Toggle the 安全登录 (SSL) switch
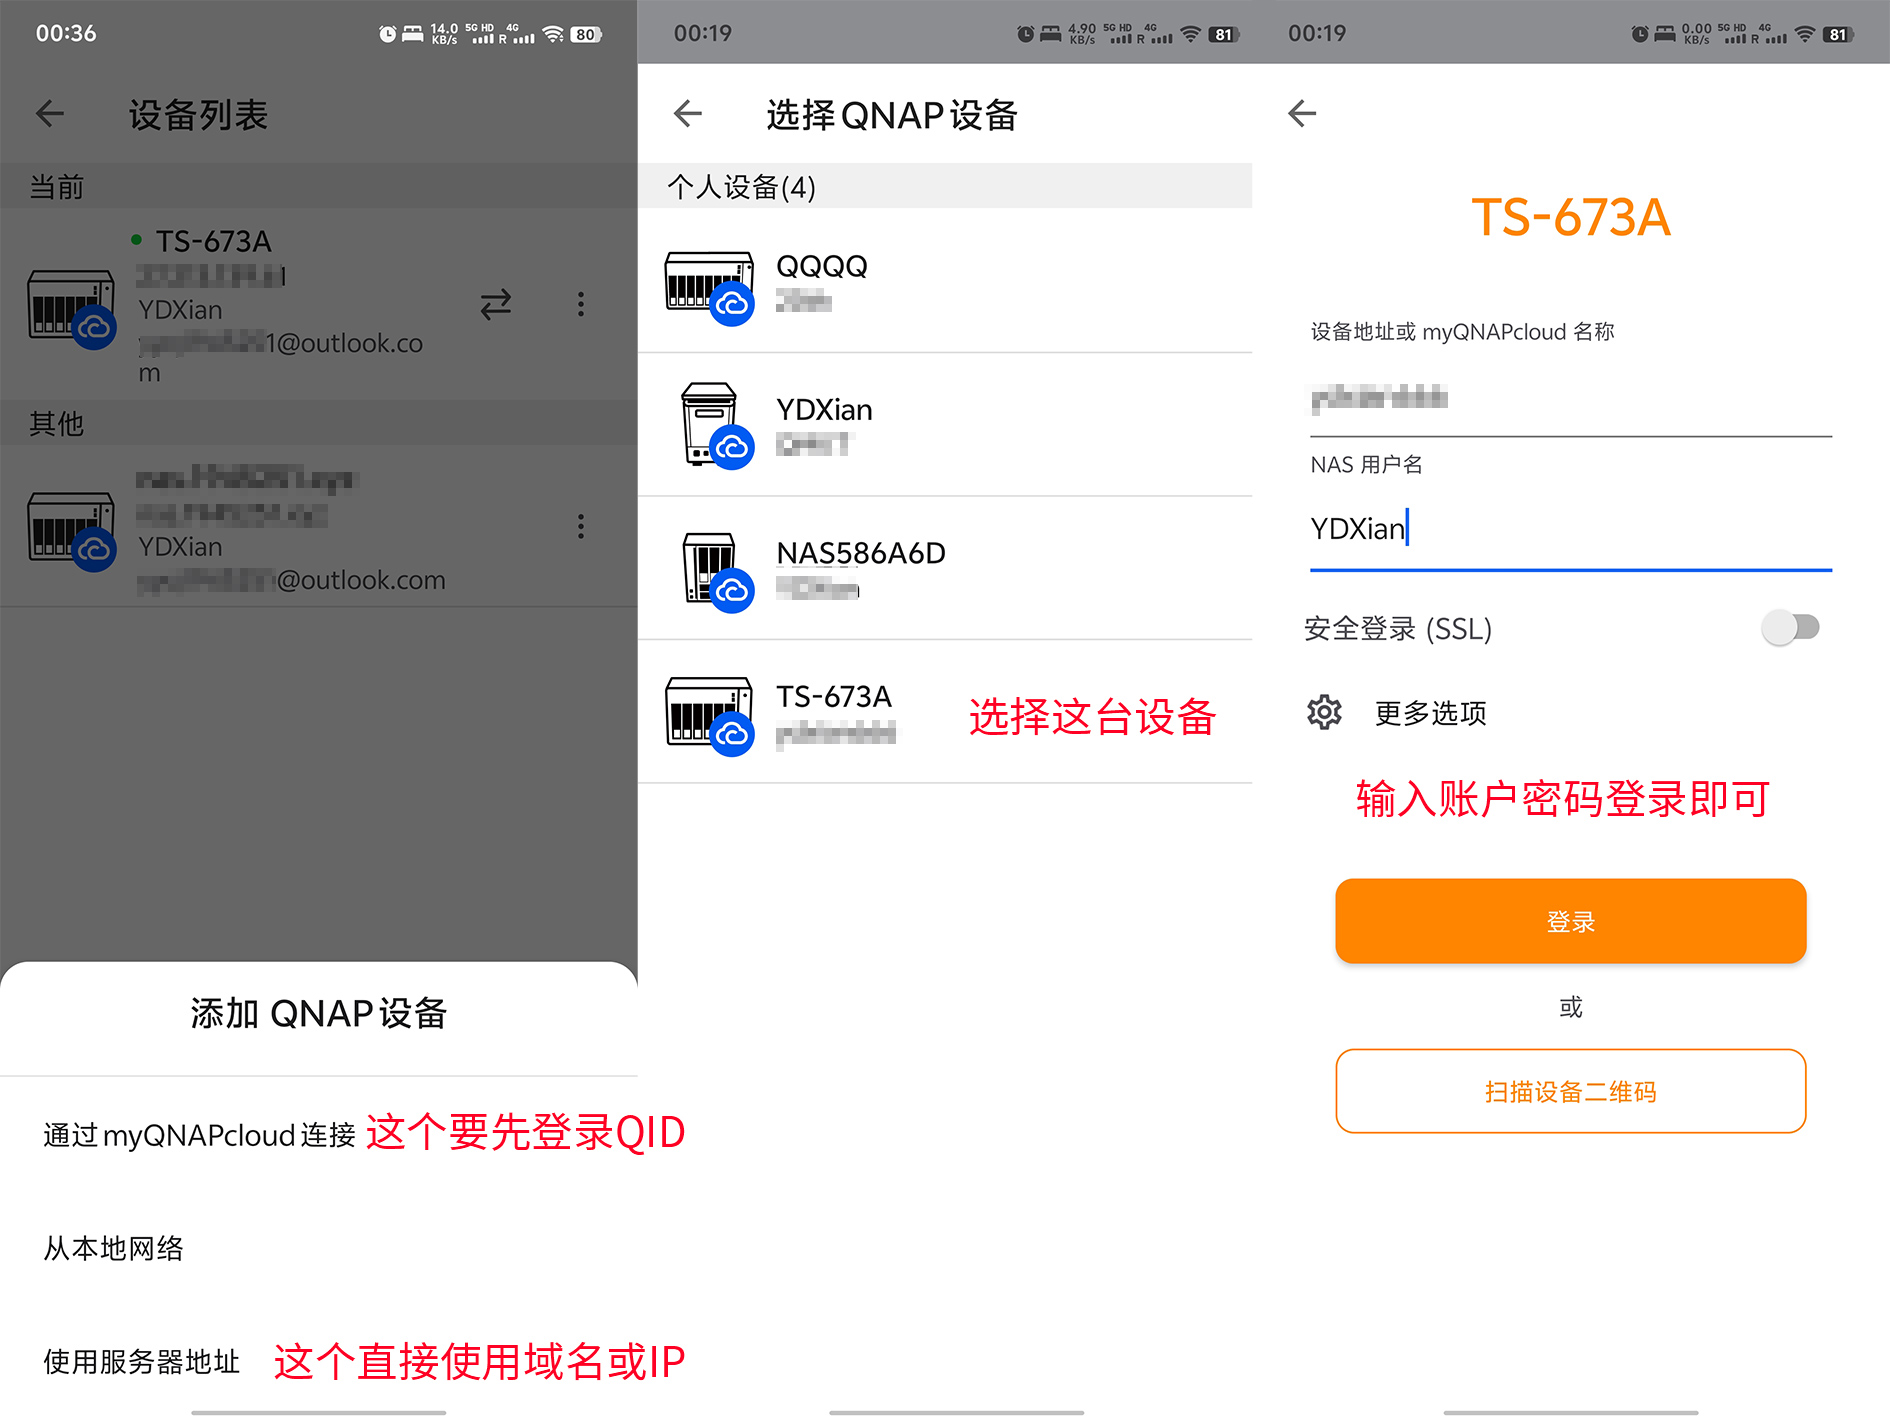 point(1791,628)
